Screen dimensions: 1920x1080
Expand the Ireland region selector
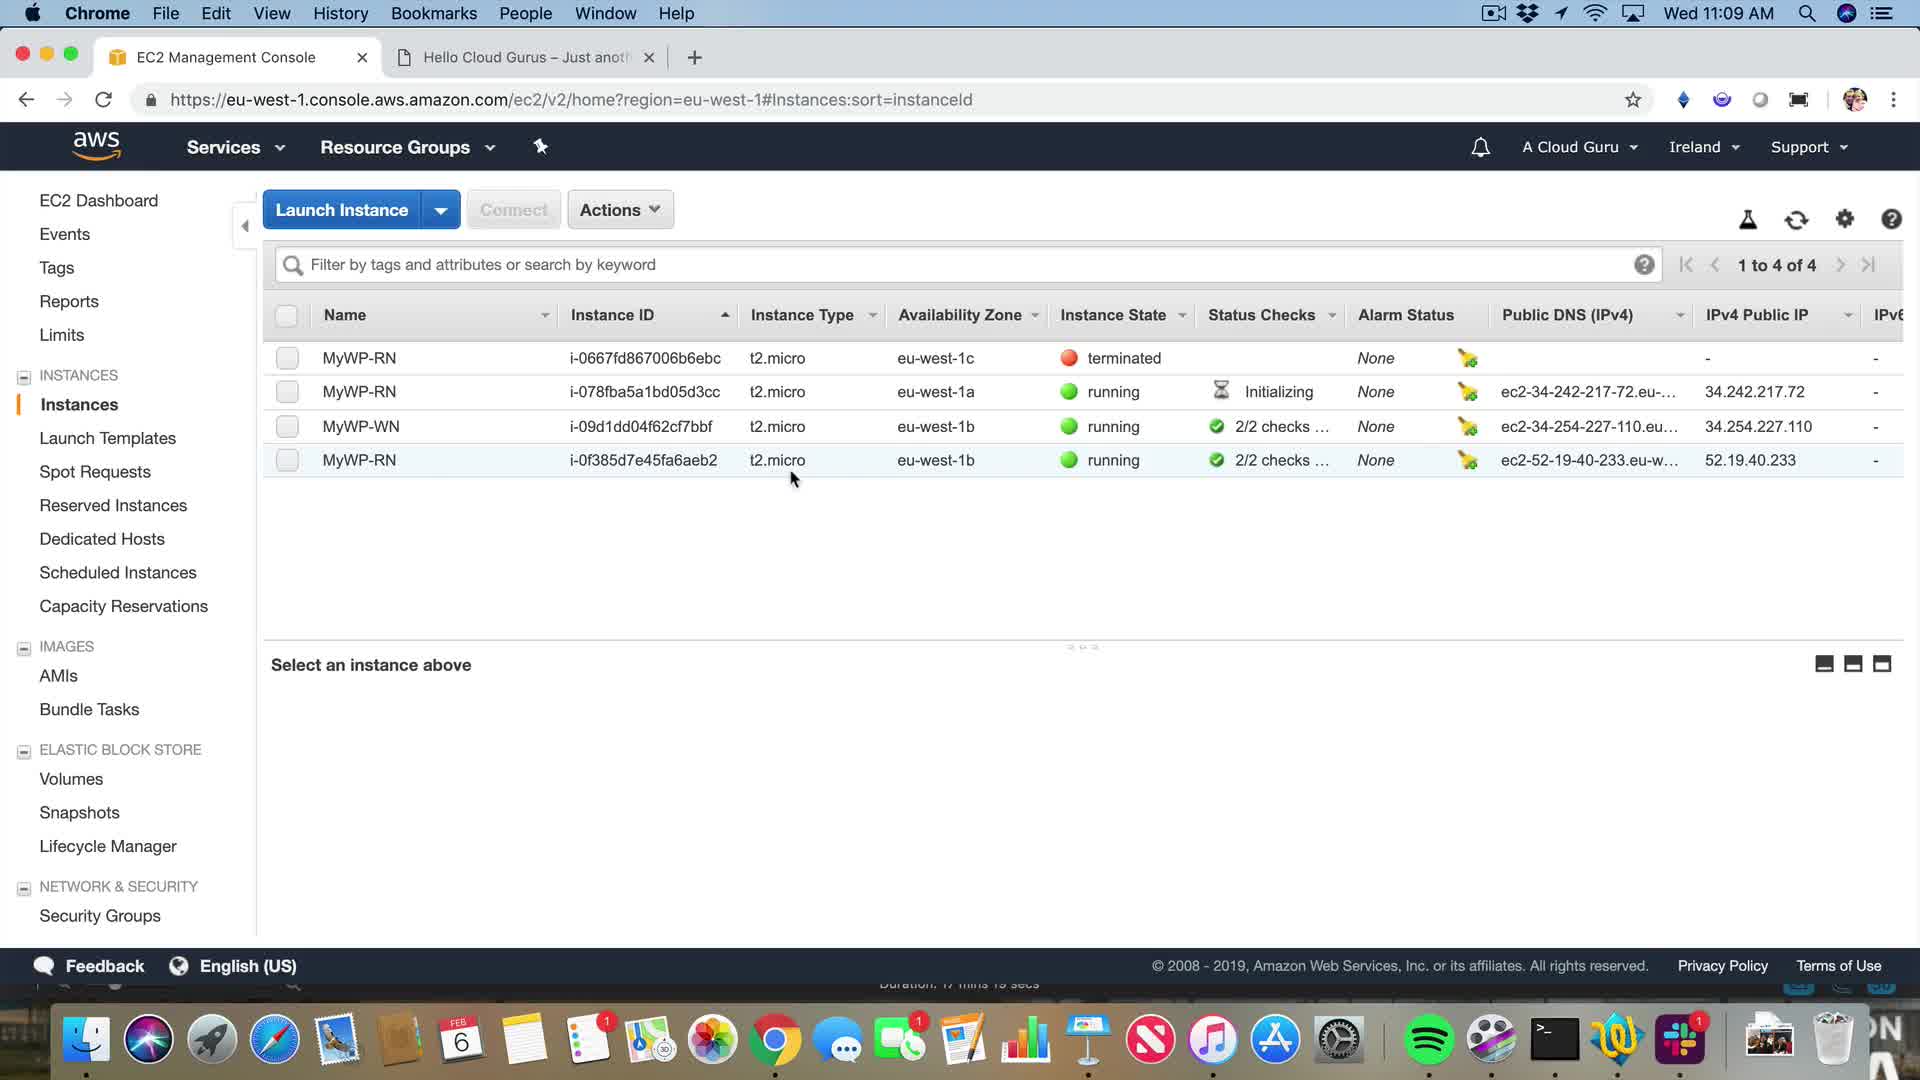[1704, 147]
